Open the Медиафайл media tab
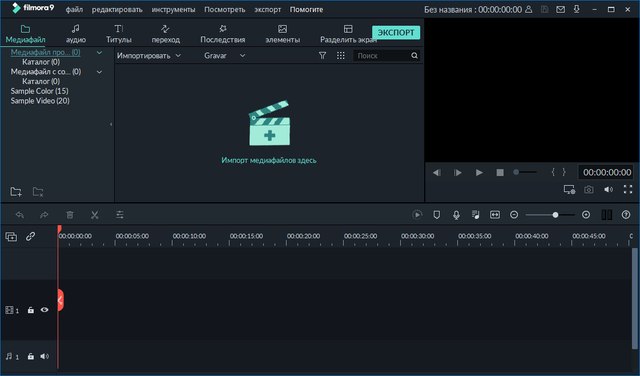The image size is (640, 376). pos(25,34)
